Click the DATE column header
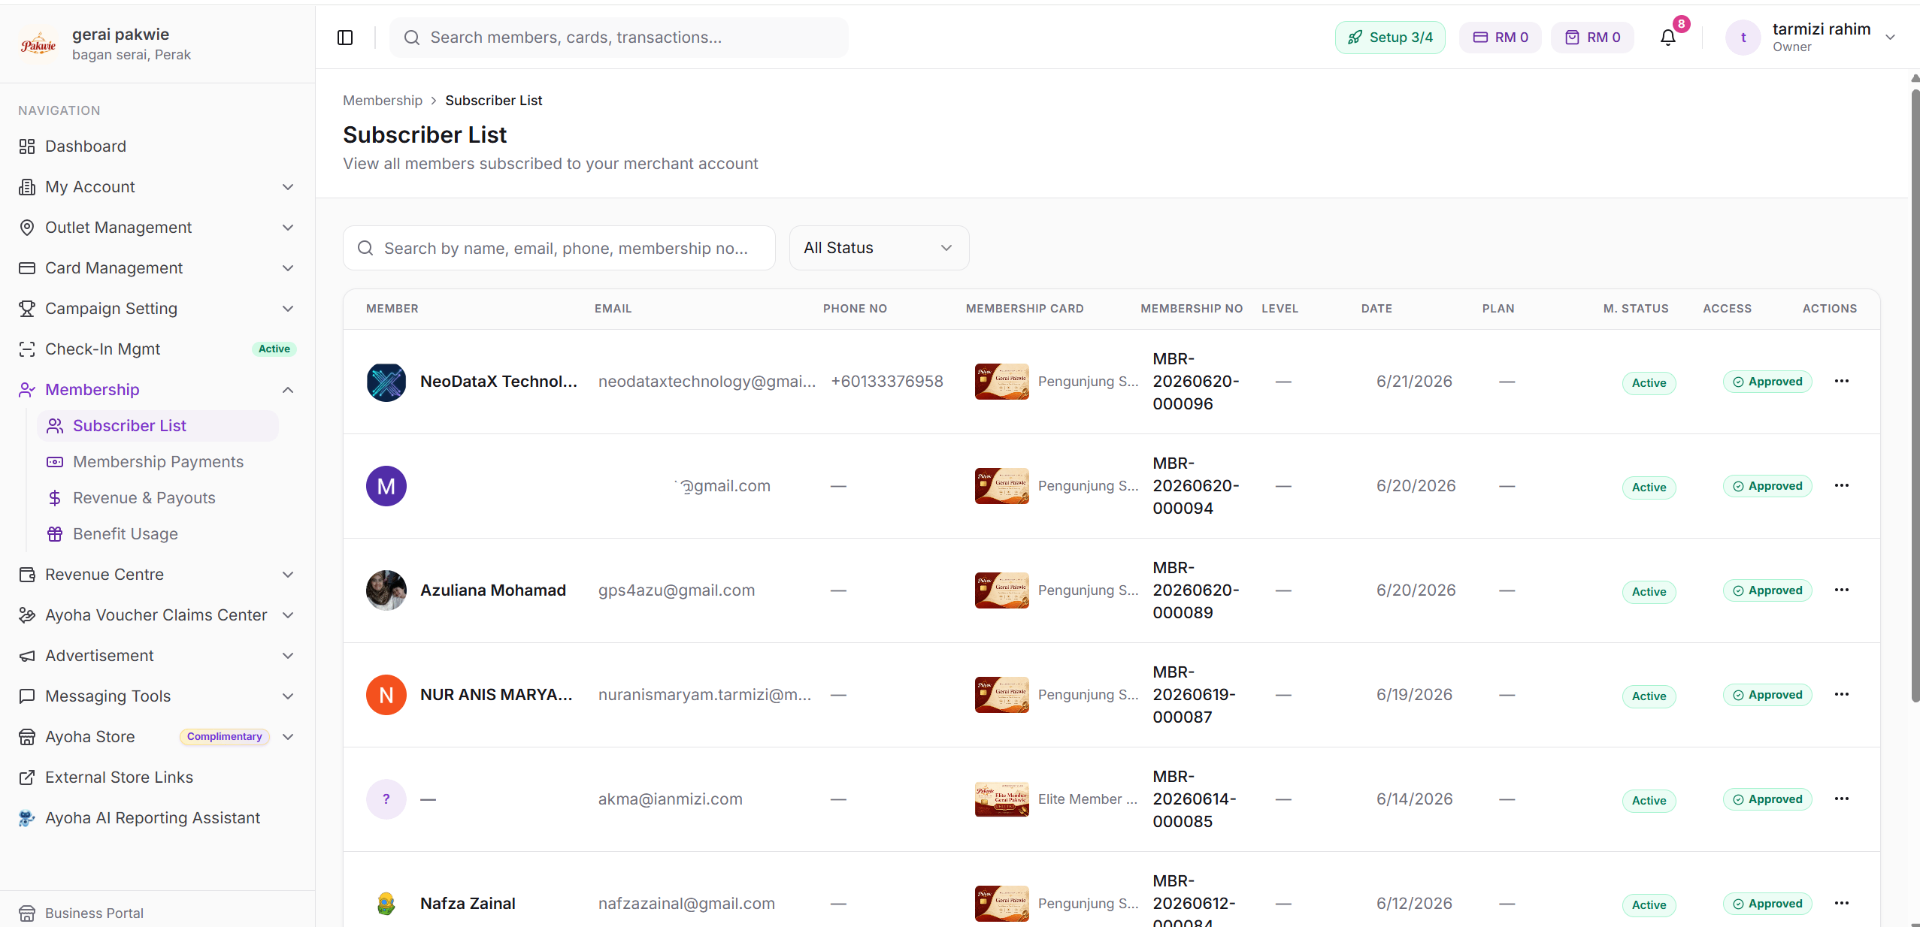 [x=1376, y=309]
